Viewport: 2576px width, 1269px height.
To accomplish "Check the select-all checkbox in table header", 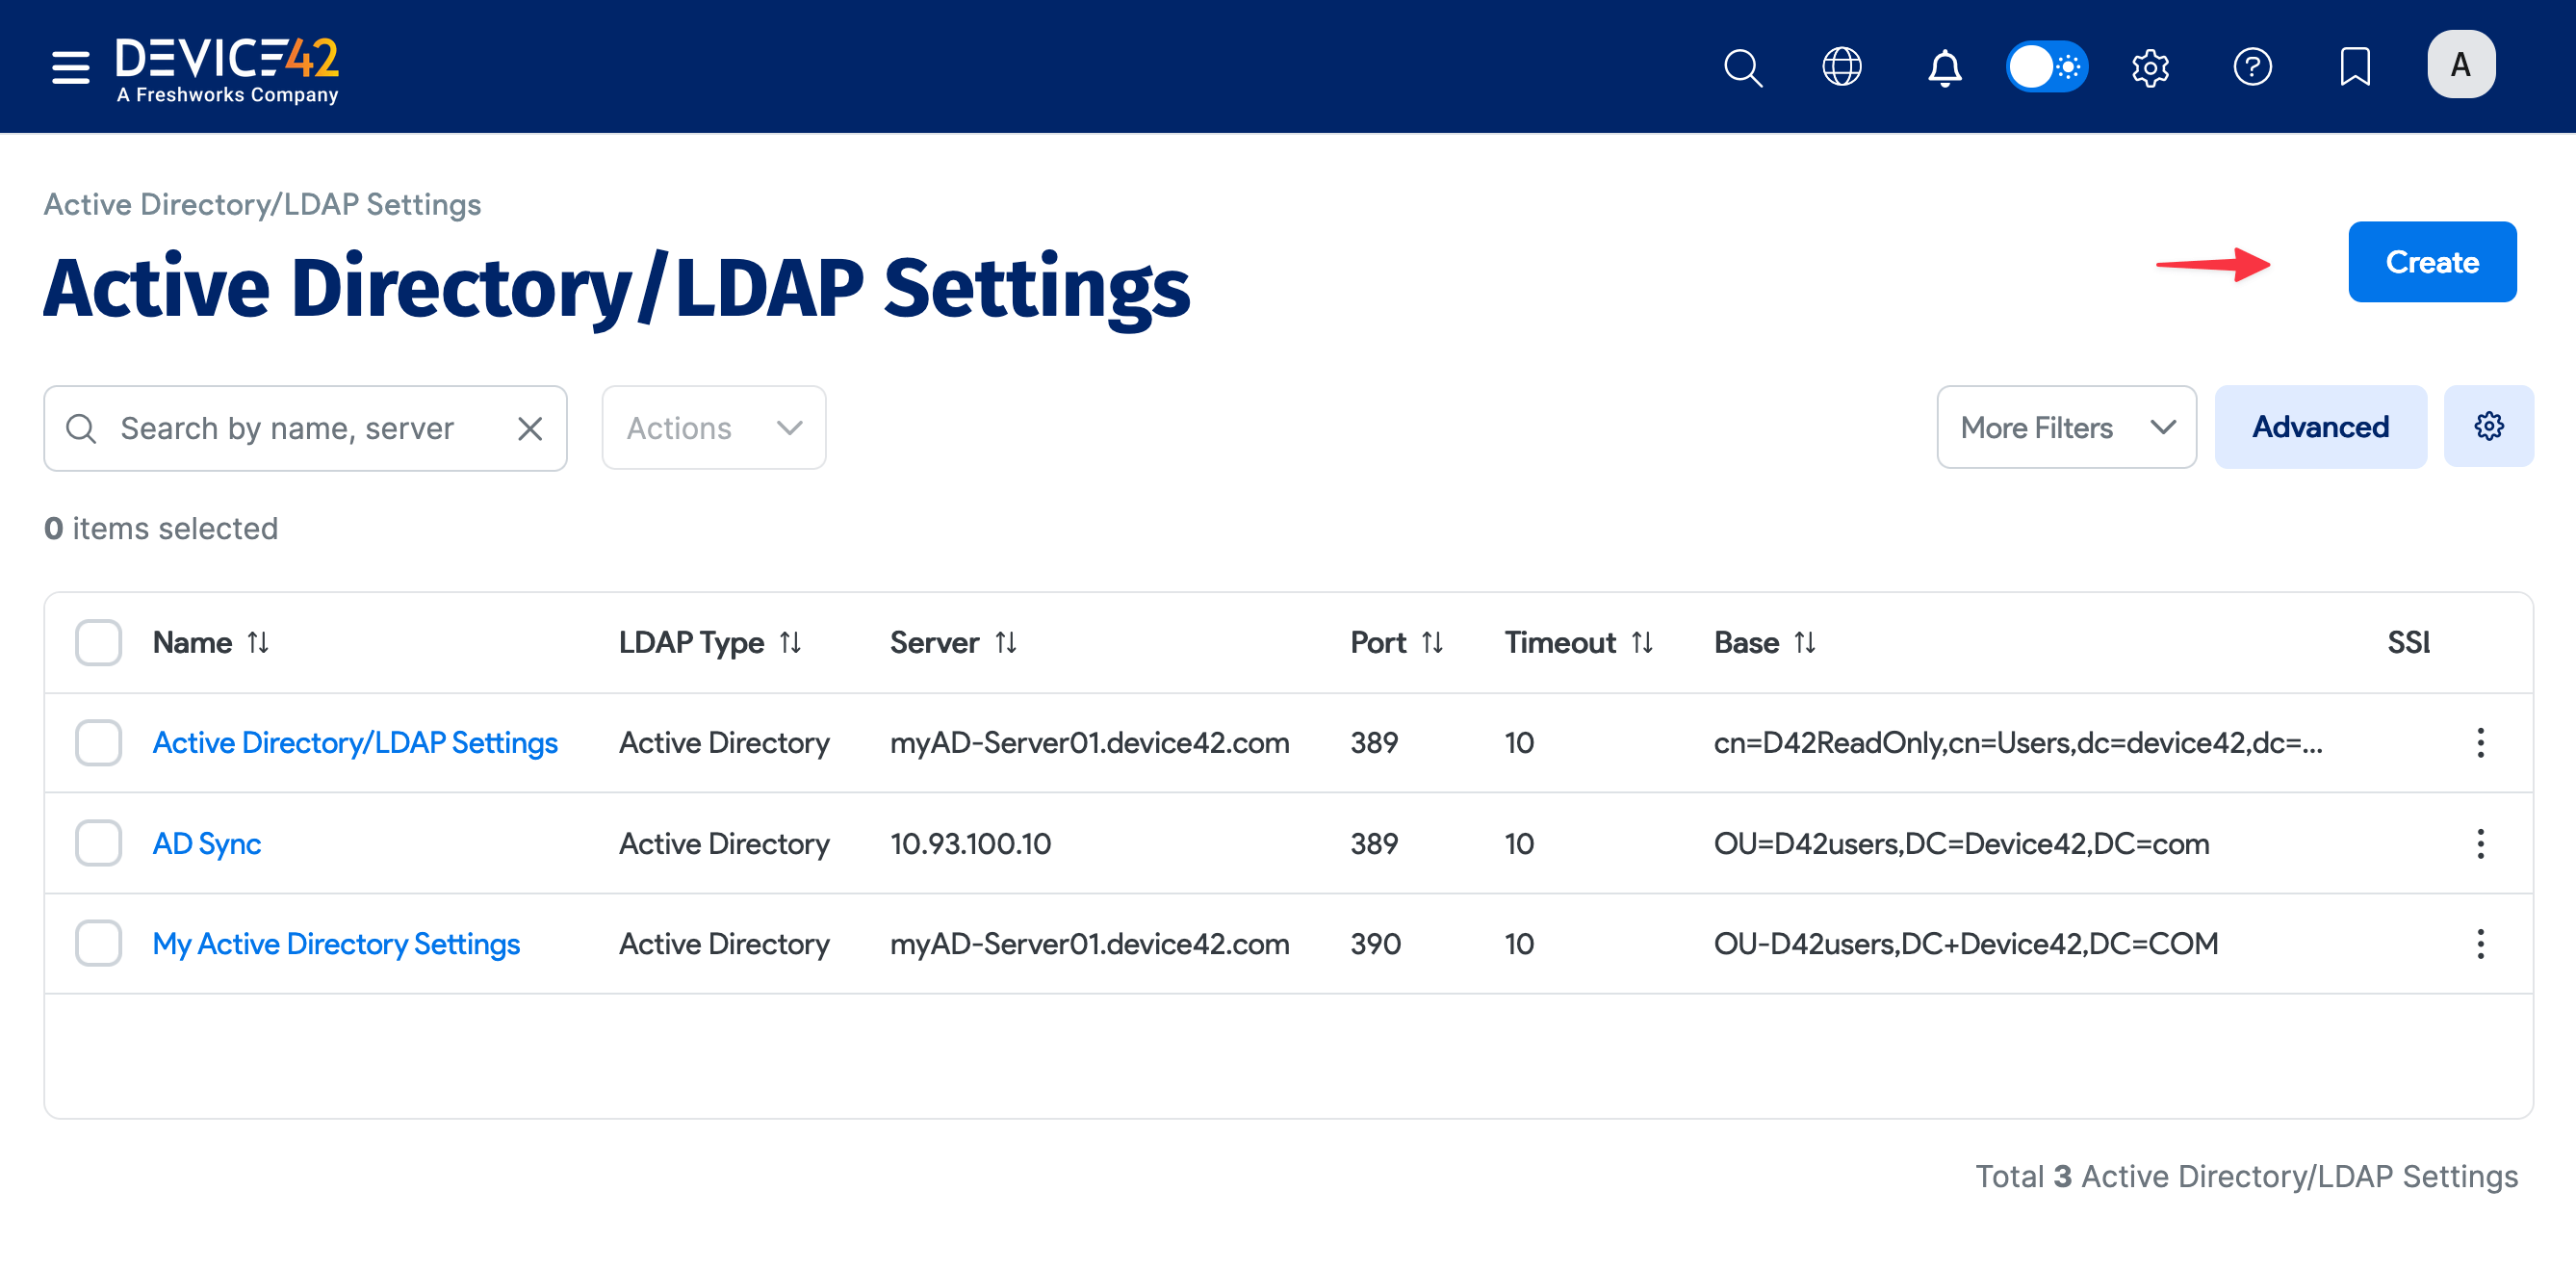I will point(97,642).
